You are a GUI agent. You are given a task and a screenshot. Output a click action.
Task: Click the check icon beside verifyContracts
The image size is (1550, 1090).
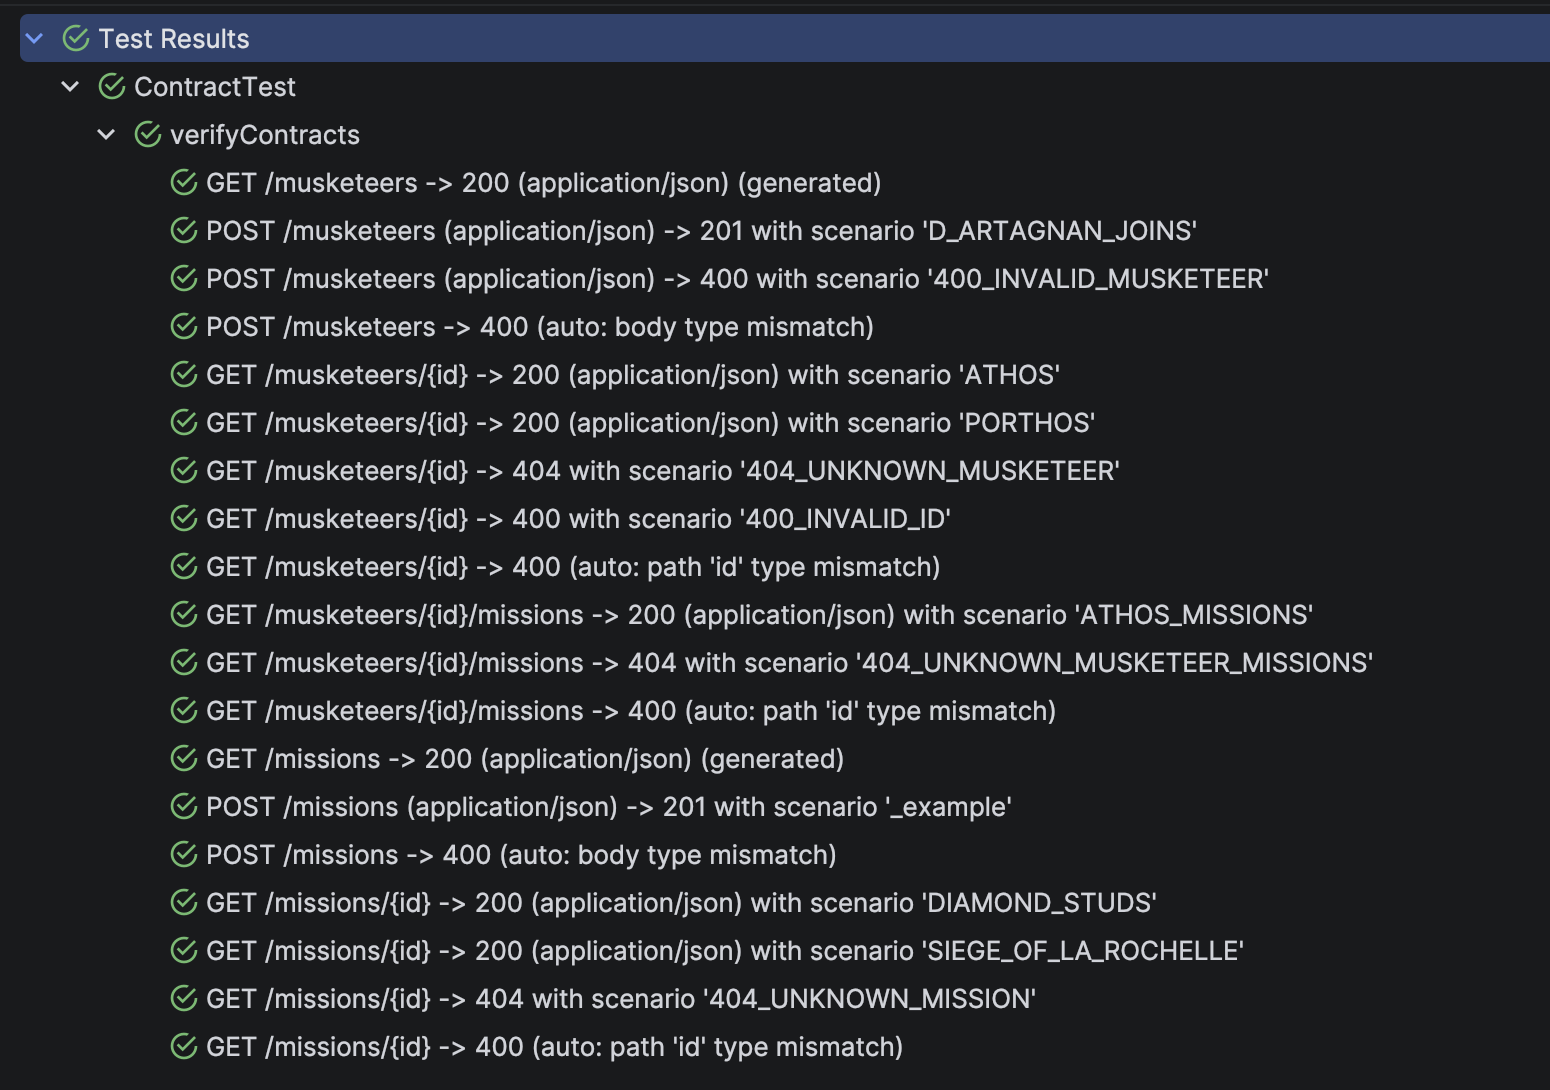pyautogui.click(x=147, y=134)
